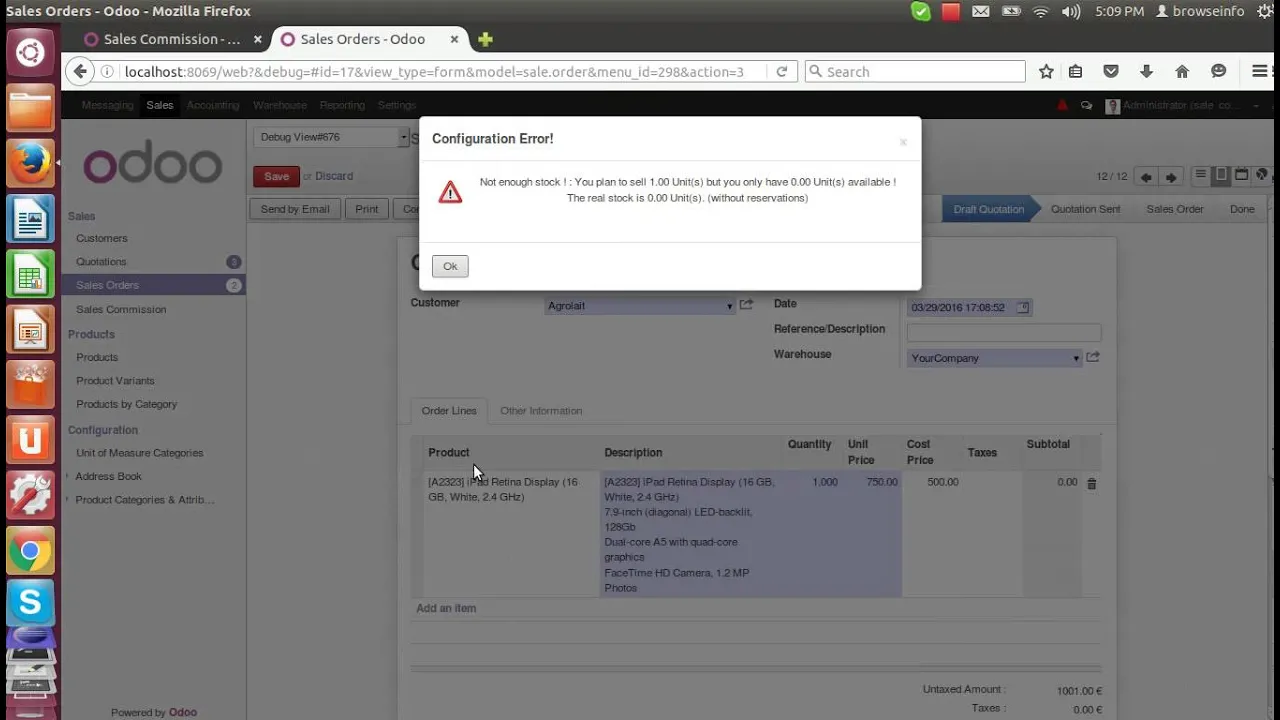The height and width of the screenshot is (720, 1280).
Task: Open the Settings top menu
Action: tap(397, 105)
